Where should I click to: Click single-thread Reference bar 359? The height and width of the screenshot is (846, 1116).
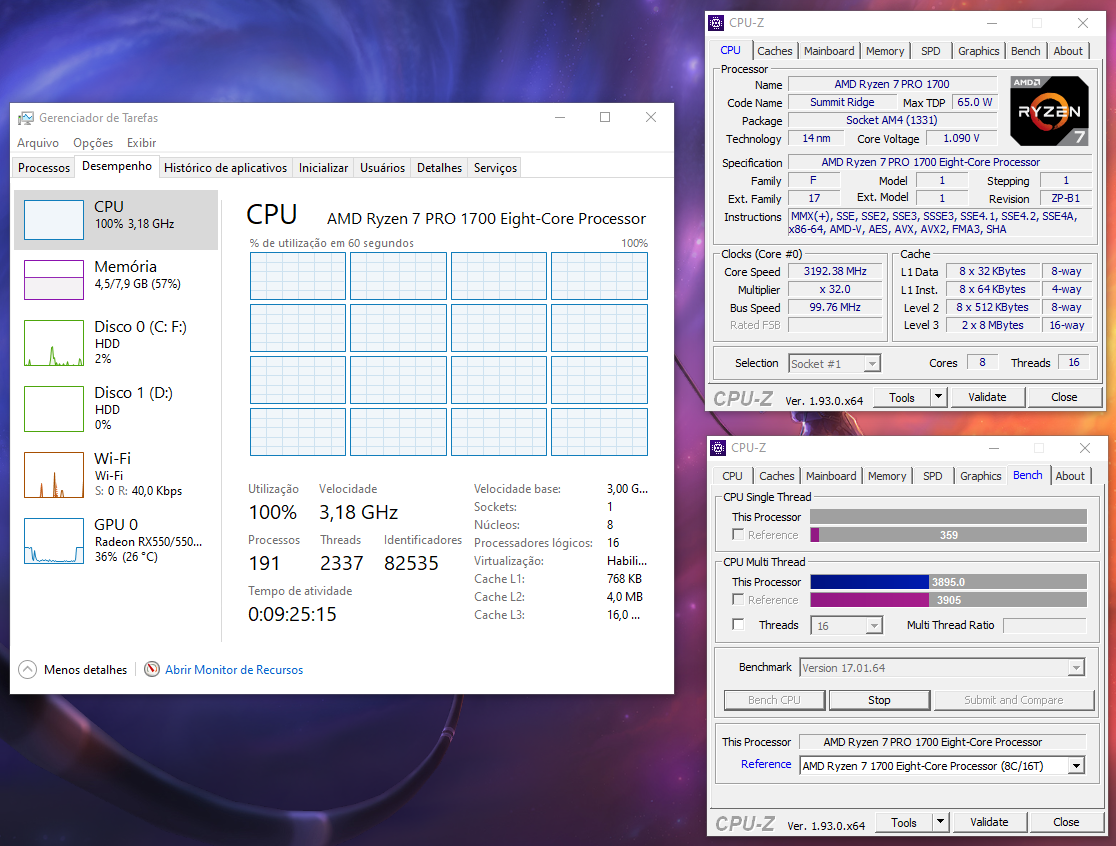pos(948,535)
